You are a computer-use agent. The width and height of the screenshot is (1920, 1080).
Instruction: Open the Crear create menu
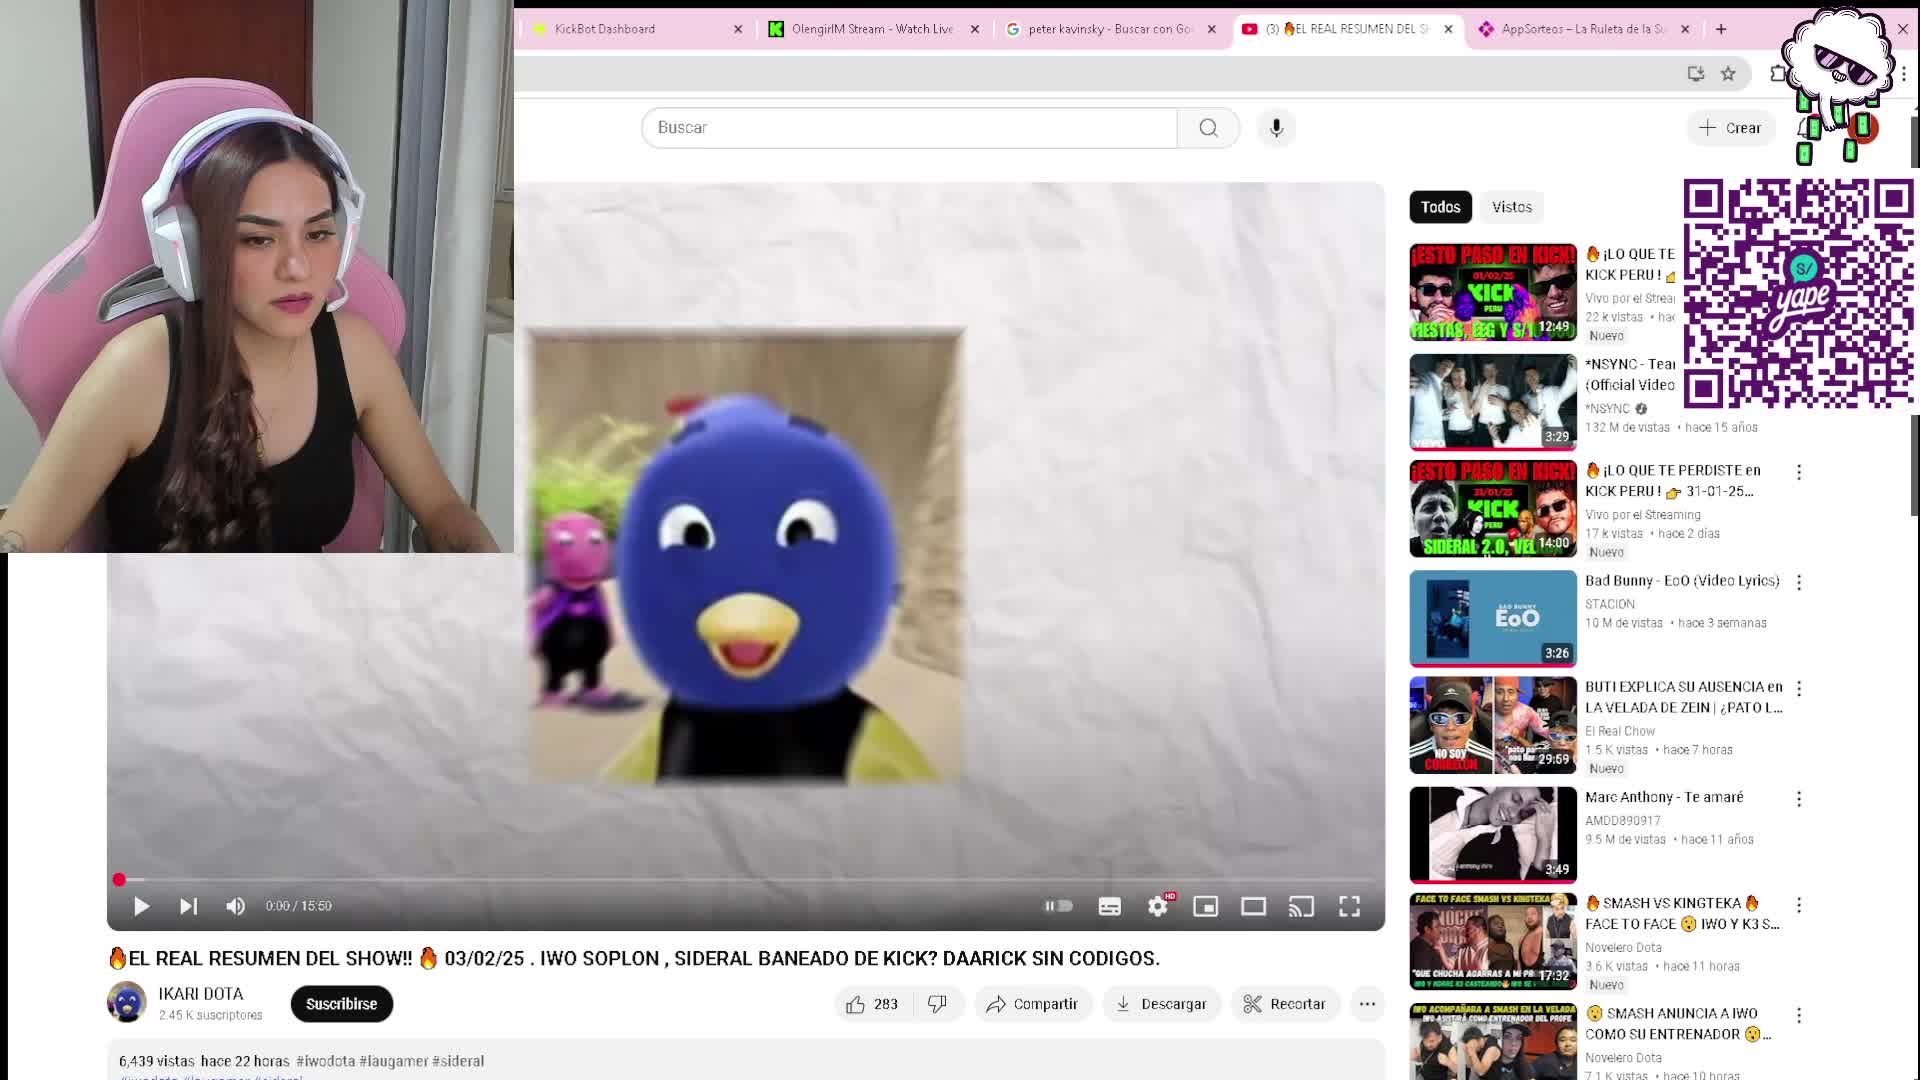tap(1730, 128)
